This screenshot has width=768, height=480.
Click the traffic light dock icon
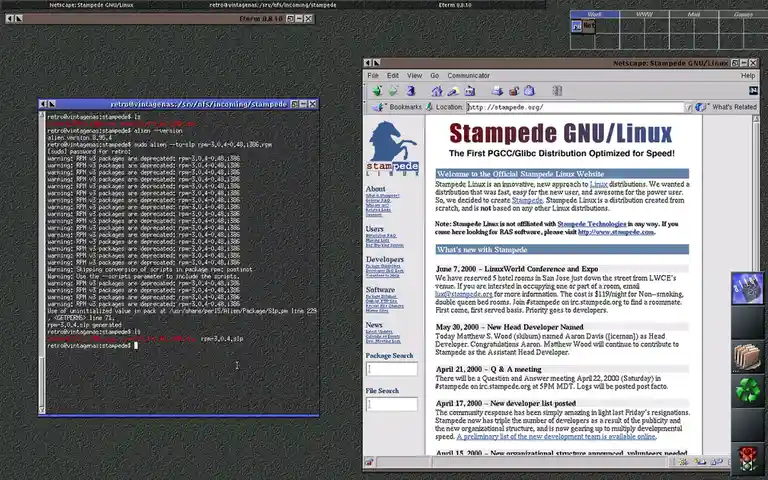point(747,459)
